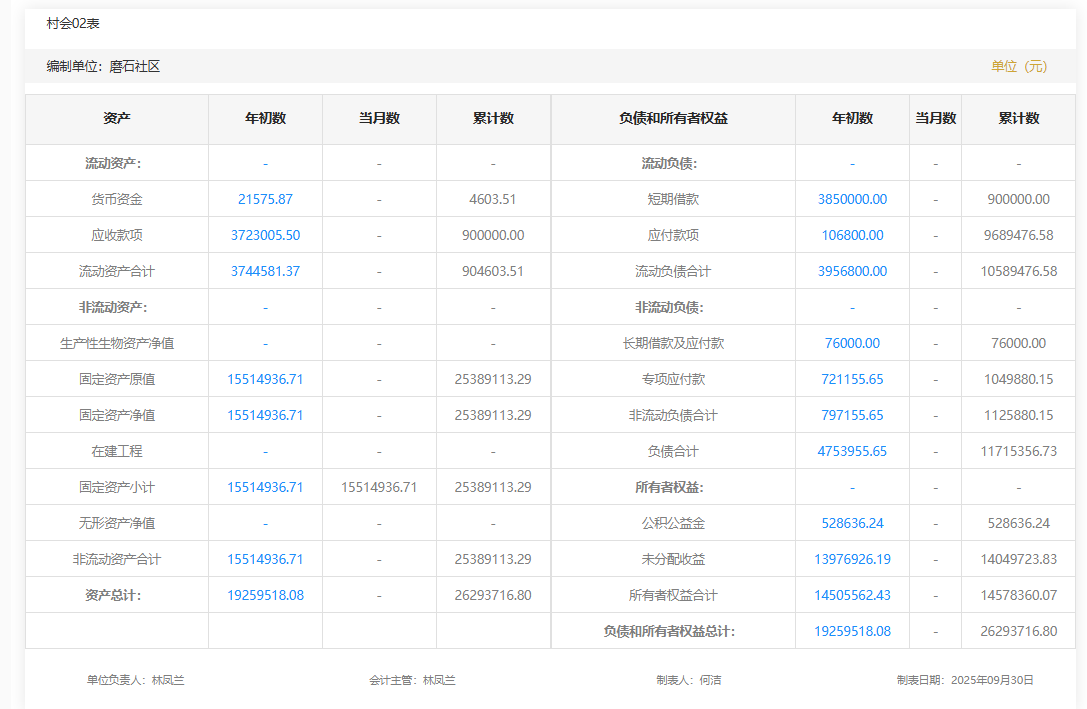
Task: Click the 公积公益金 年初数 blue link
Action: click(x=852, y=523)
